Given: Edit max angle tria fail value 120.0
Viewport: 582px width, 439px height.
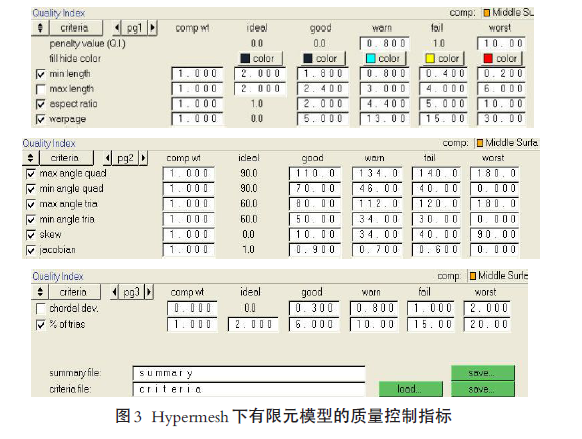Looking at the screenshot, I should click(x=436, y=204).
